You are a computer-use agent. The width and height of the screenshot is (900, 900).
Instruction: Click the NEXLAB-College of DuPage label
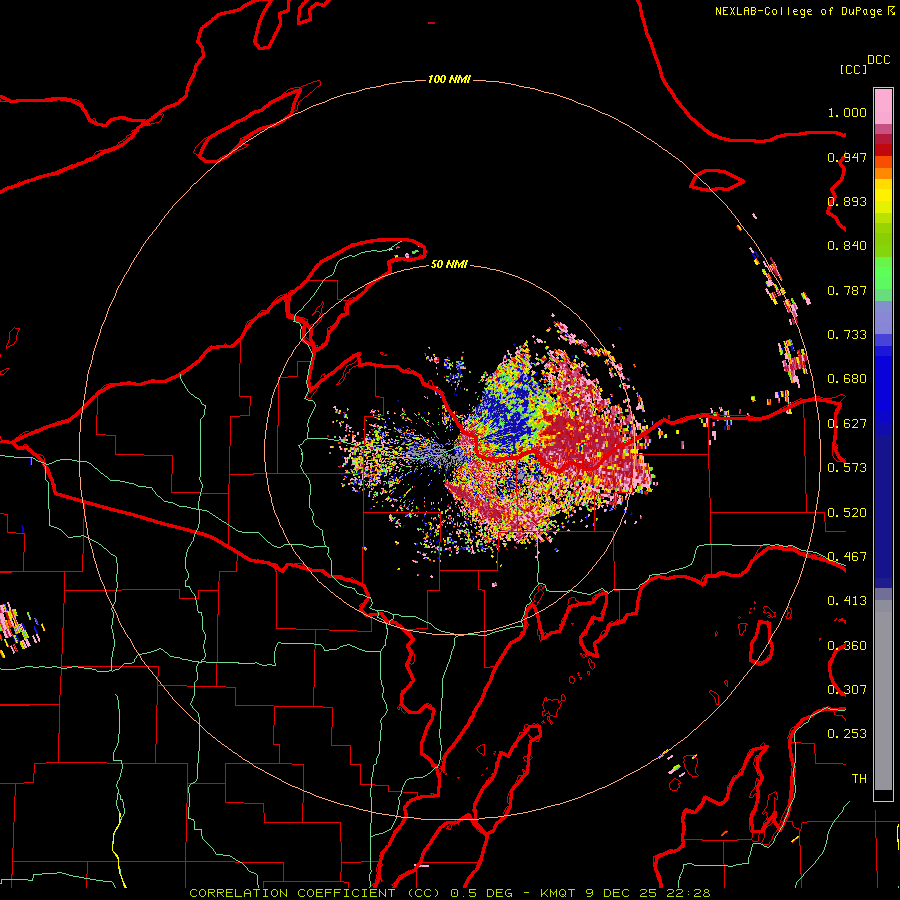click(798, 11)
